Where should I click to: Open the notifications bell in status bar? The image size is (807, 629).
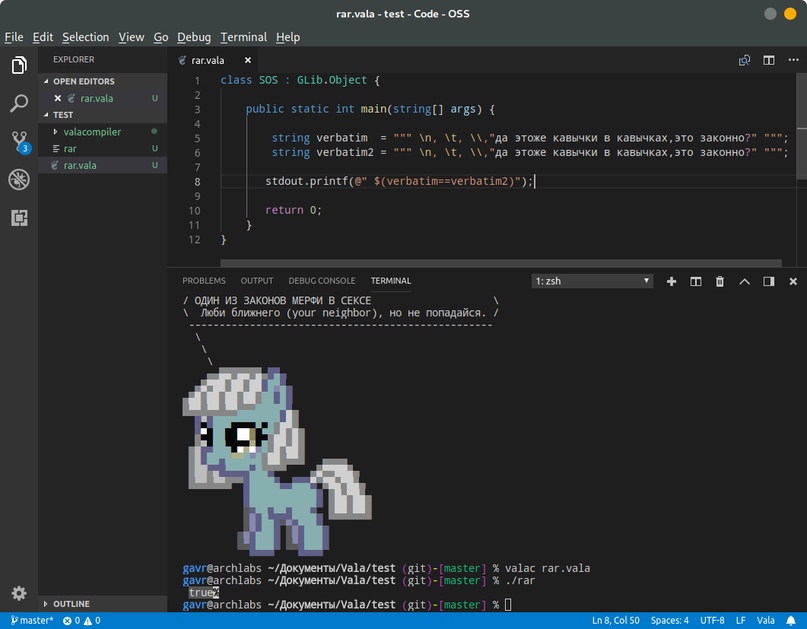(791, 621)
